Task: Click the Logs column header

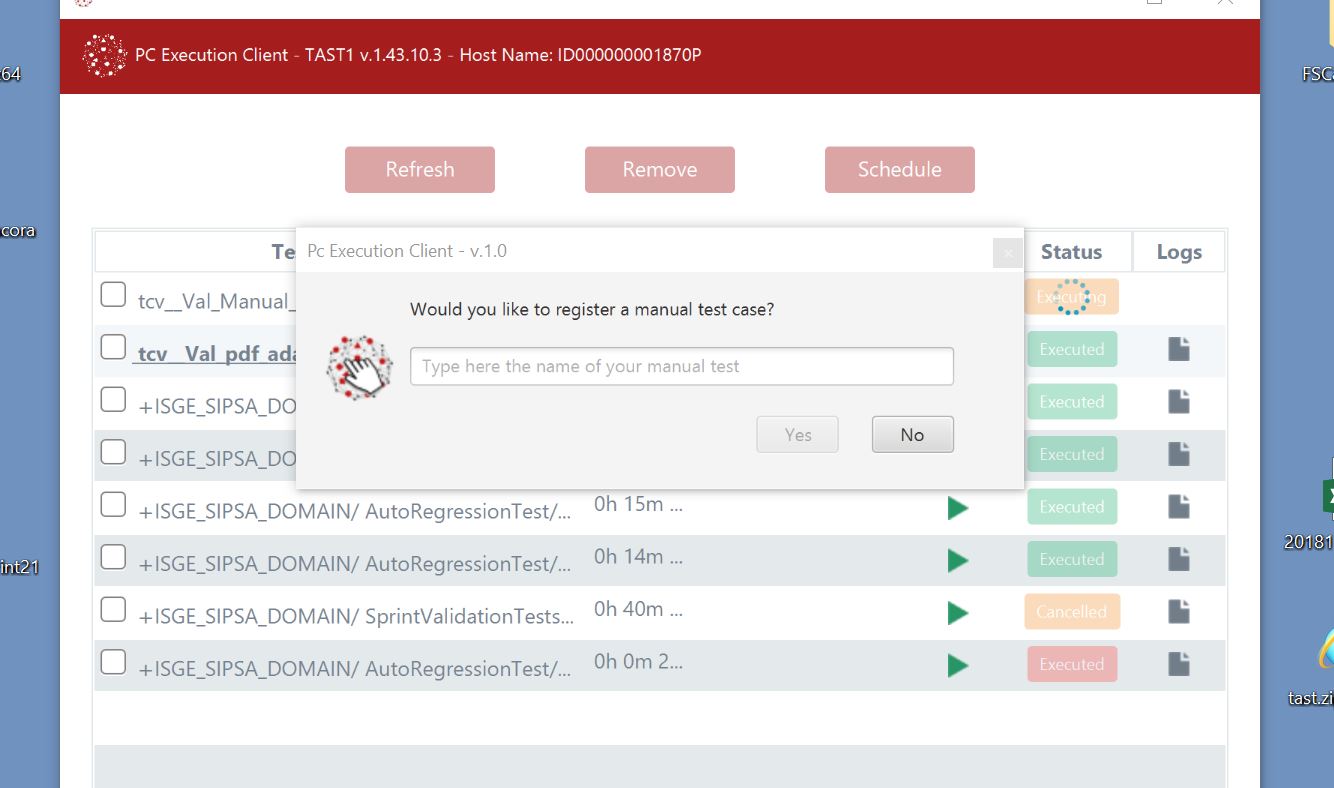Action: (x=1179, y=252)
